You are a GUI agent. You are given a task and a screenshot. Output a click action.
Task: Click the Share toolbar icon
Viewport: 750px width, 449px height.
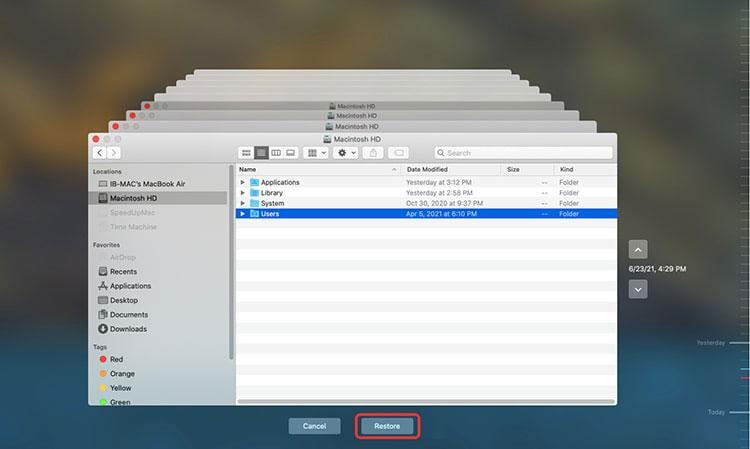[x=373, y=153]
